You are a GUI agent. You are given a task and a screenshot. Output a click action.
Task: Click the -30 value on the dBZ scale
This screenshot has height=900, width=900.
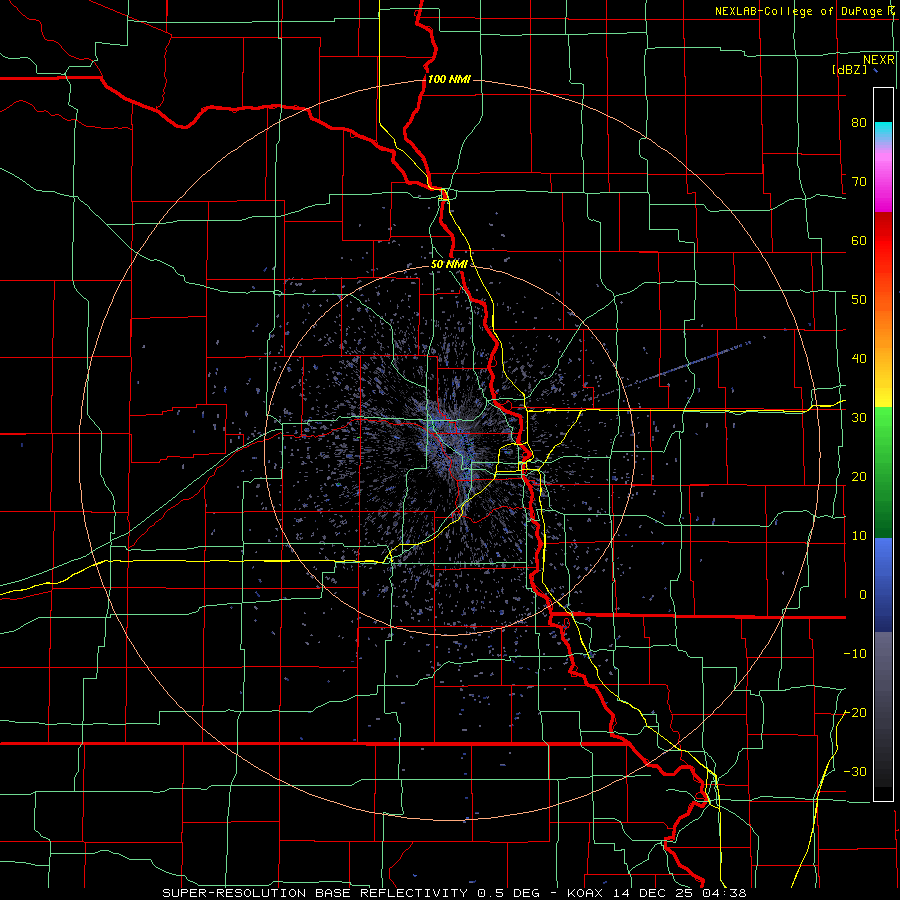855,771
